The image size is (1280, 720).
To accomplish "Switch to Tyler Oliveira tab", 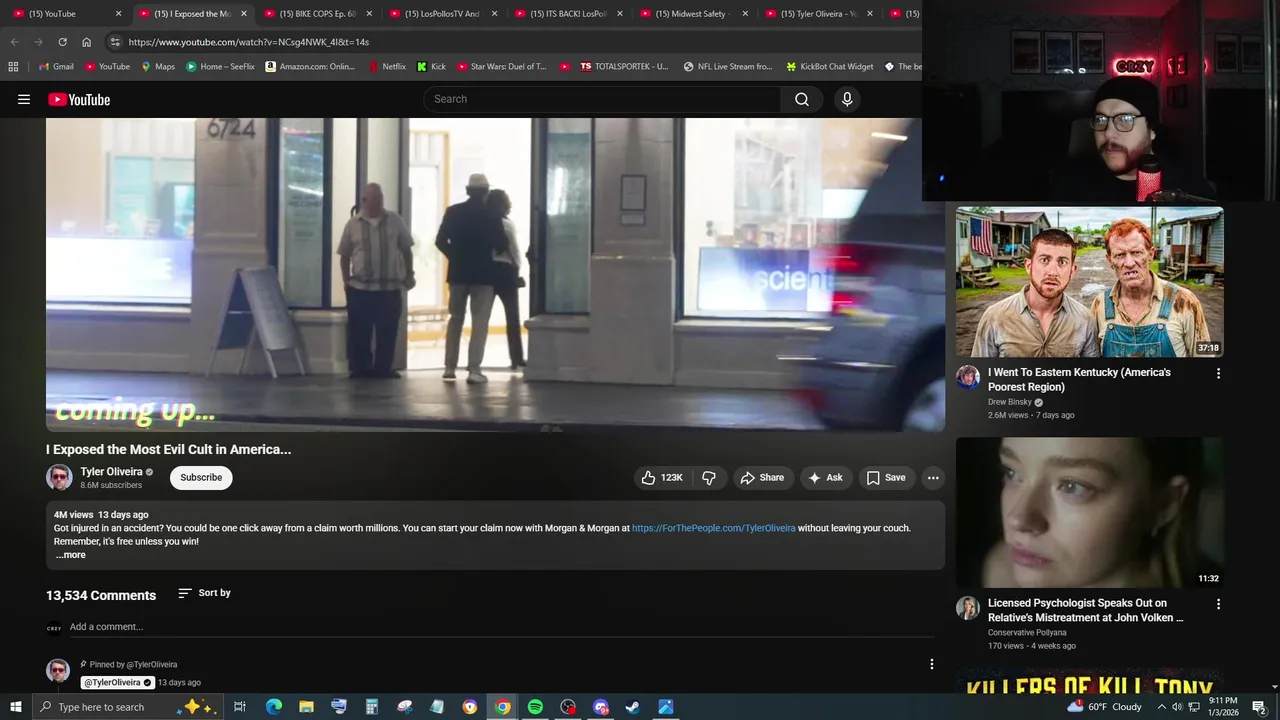I will 817,14.
